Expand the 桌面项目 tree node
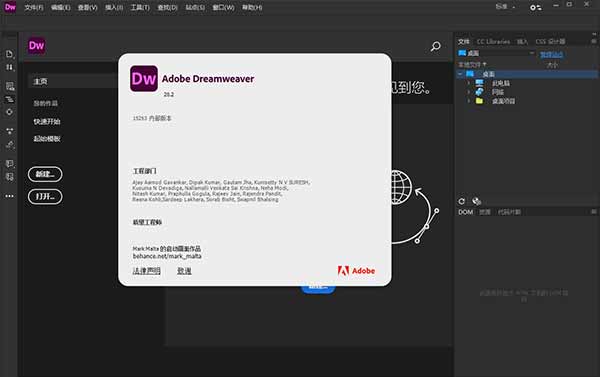This screenshot has height=377, width=600. click(469, 101)
